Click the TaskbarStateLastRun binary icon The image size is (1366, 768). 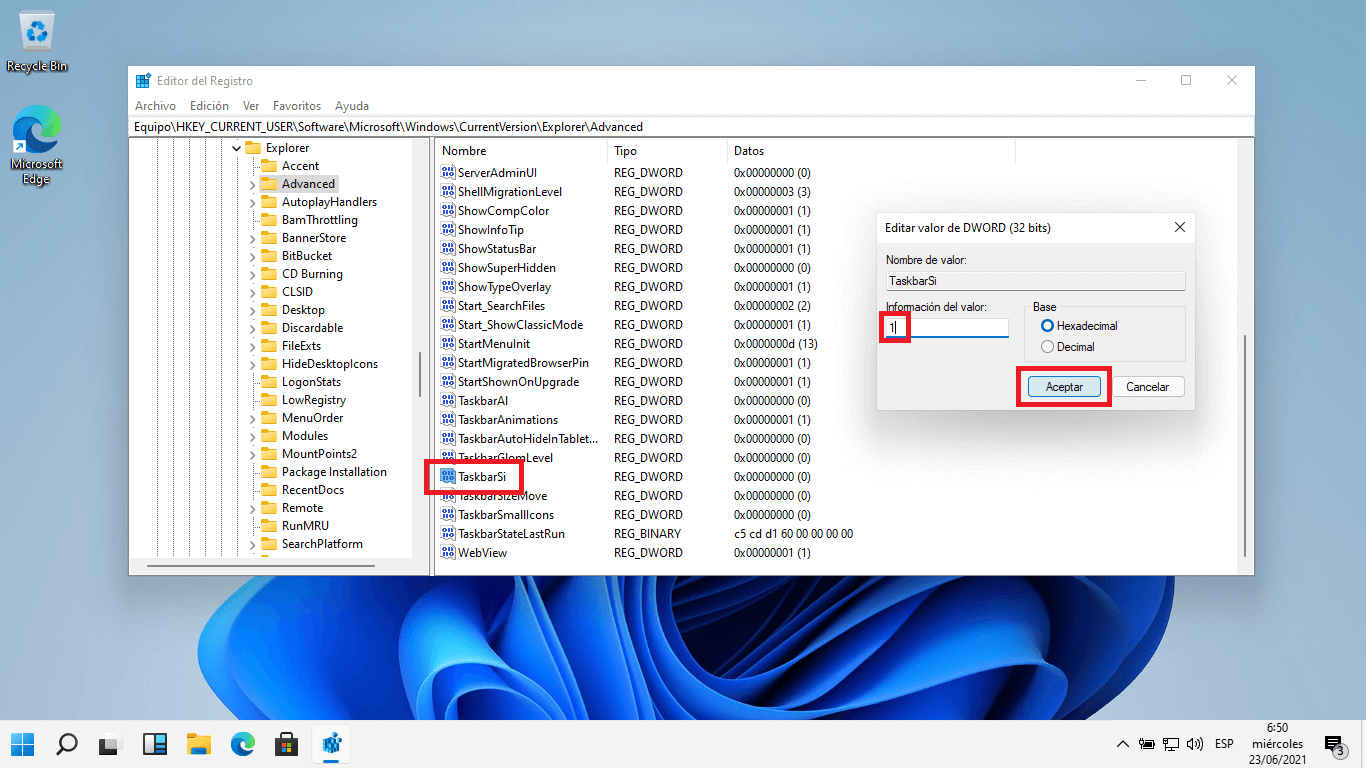coord(448,534)
